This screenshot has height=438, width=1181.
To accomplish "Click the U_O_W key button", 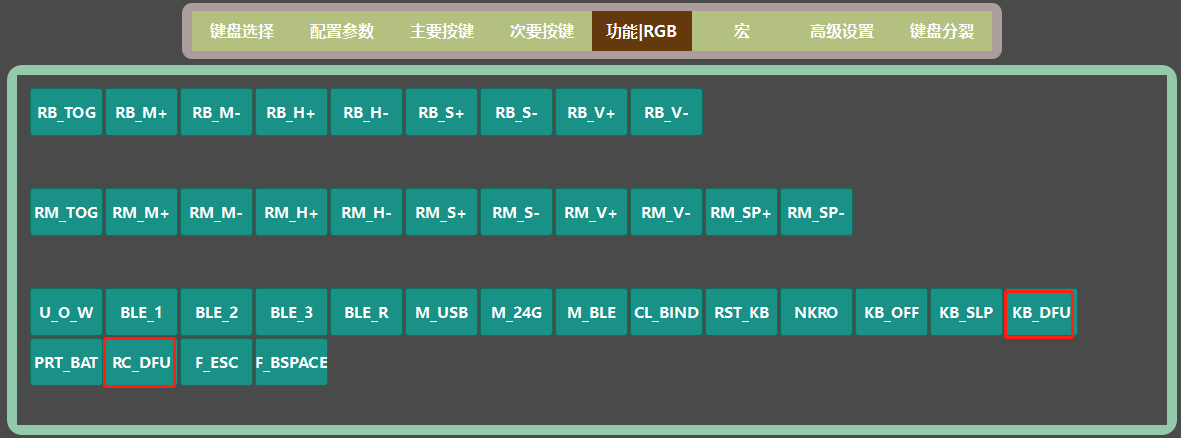I will (66, 312).
